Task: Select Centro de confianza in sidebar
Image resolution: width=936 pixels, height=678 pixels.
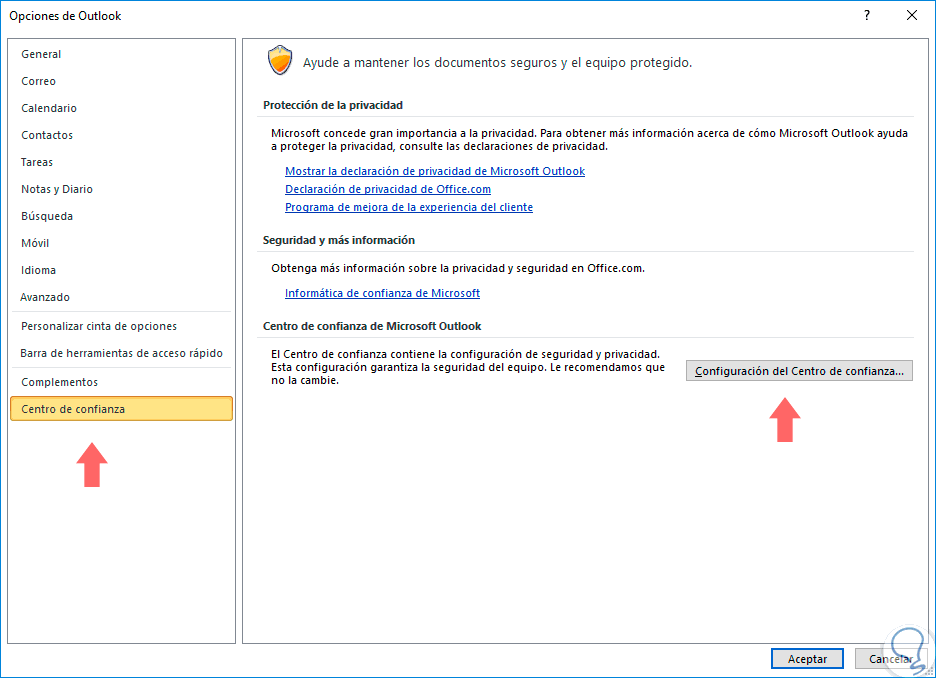Action: click(121, 409)
